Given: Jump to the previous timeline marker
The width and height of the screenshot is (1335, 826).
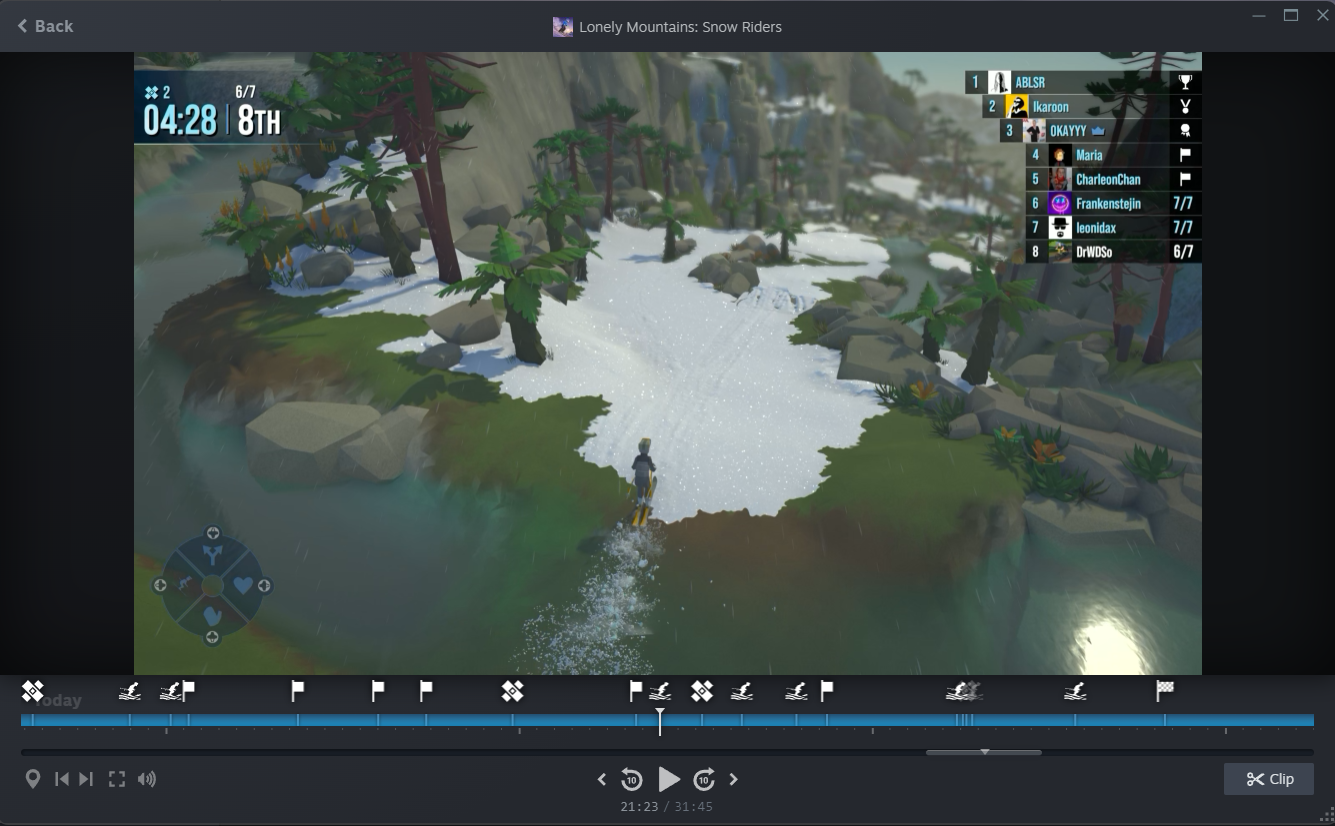Looking at the screenshot, I should coord(62,779).
